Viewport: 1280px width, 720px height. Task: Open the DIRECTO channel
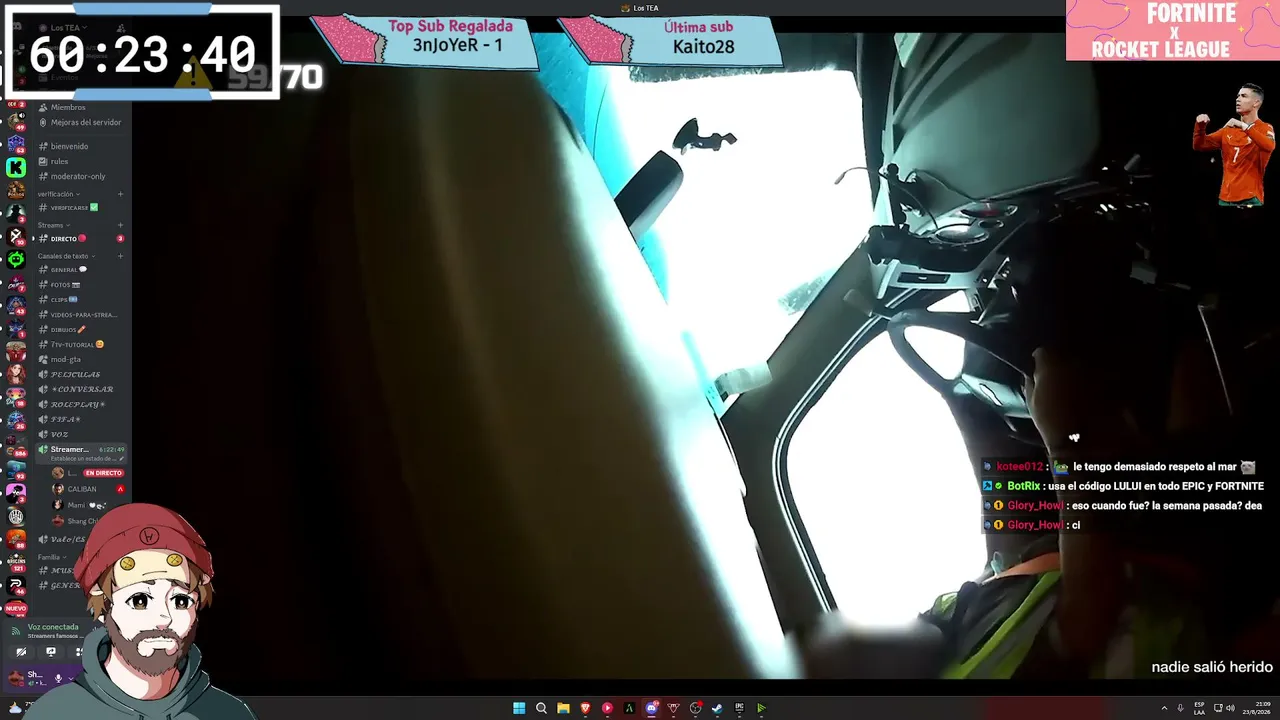(x=64, y=239)
